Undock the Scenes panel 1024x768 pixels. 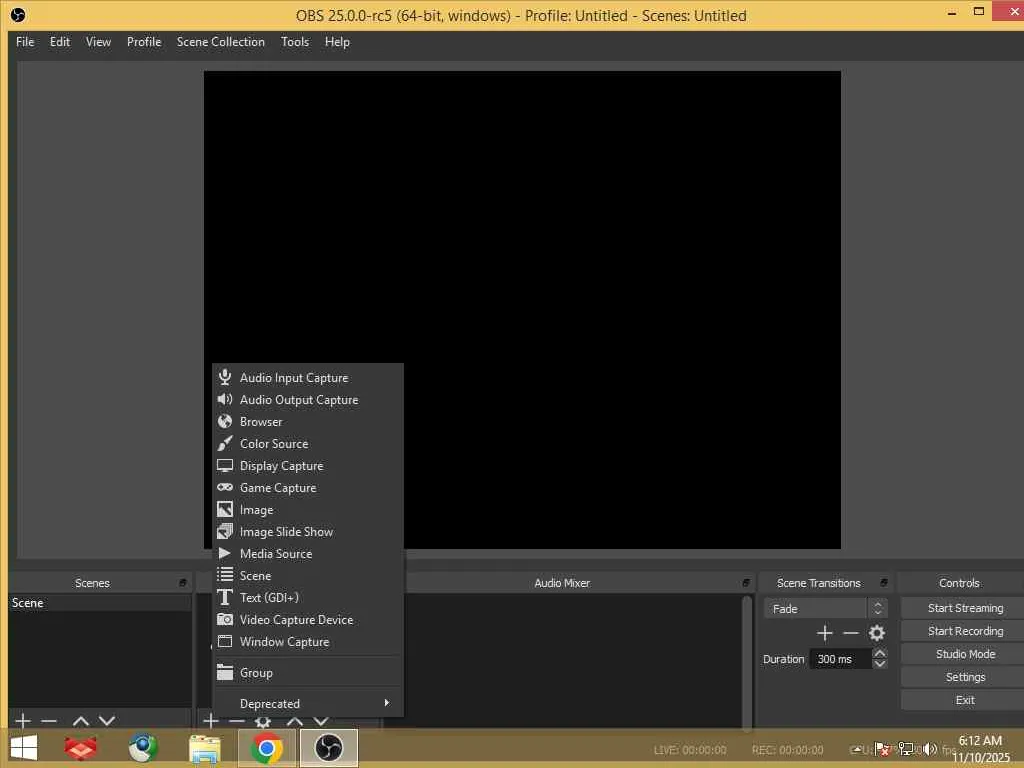click(183, 583)
